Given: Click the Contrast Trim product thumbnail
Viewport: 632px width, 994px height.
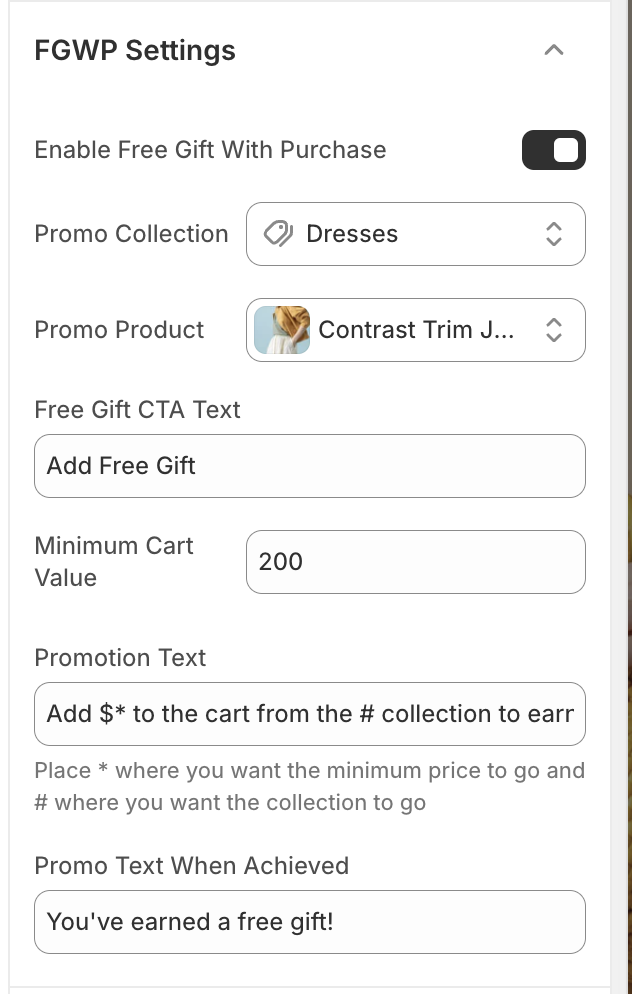Looking at the screenshot, I should (x=282, y=330).
